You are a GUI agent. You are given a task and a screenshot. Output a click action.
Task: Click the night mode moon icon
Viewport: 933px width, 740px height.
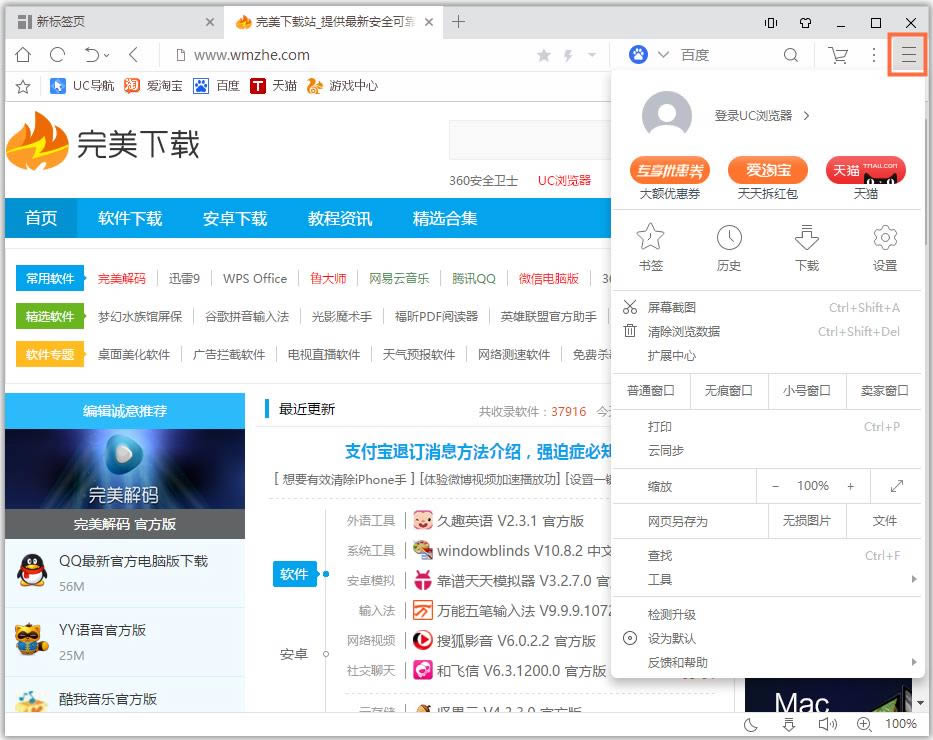click(x=751, y=724)
